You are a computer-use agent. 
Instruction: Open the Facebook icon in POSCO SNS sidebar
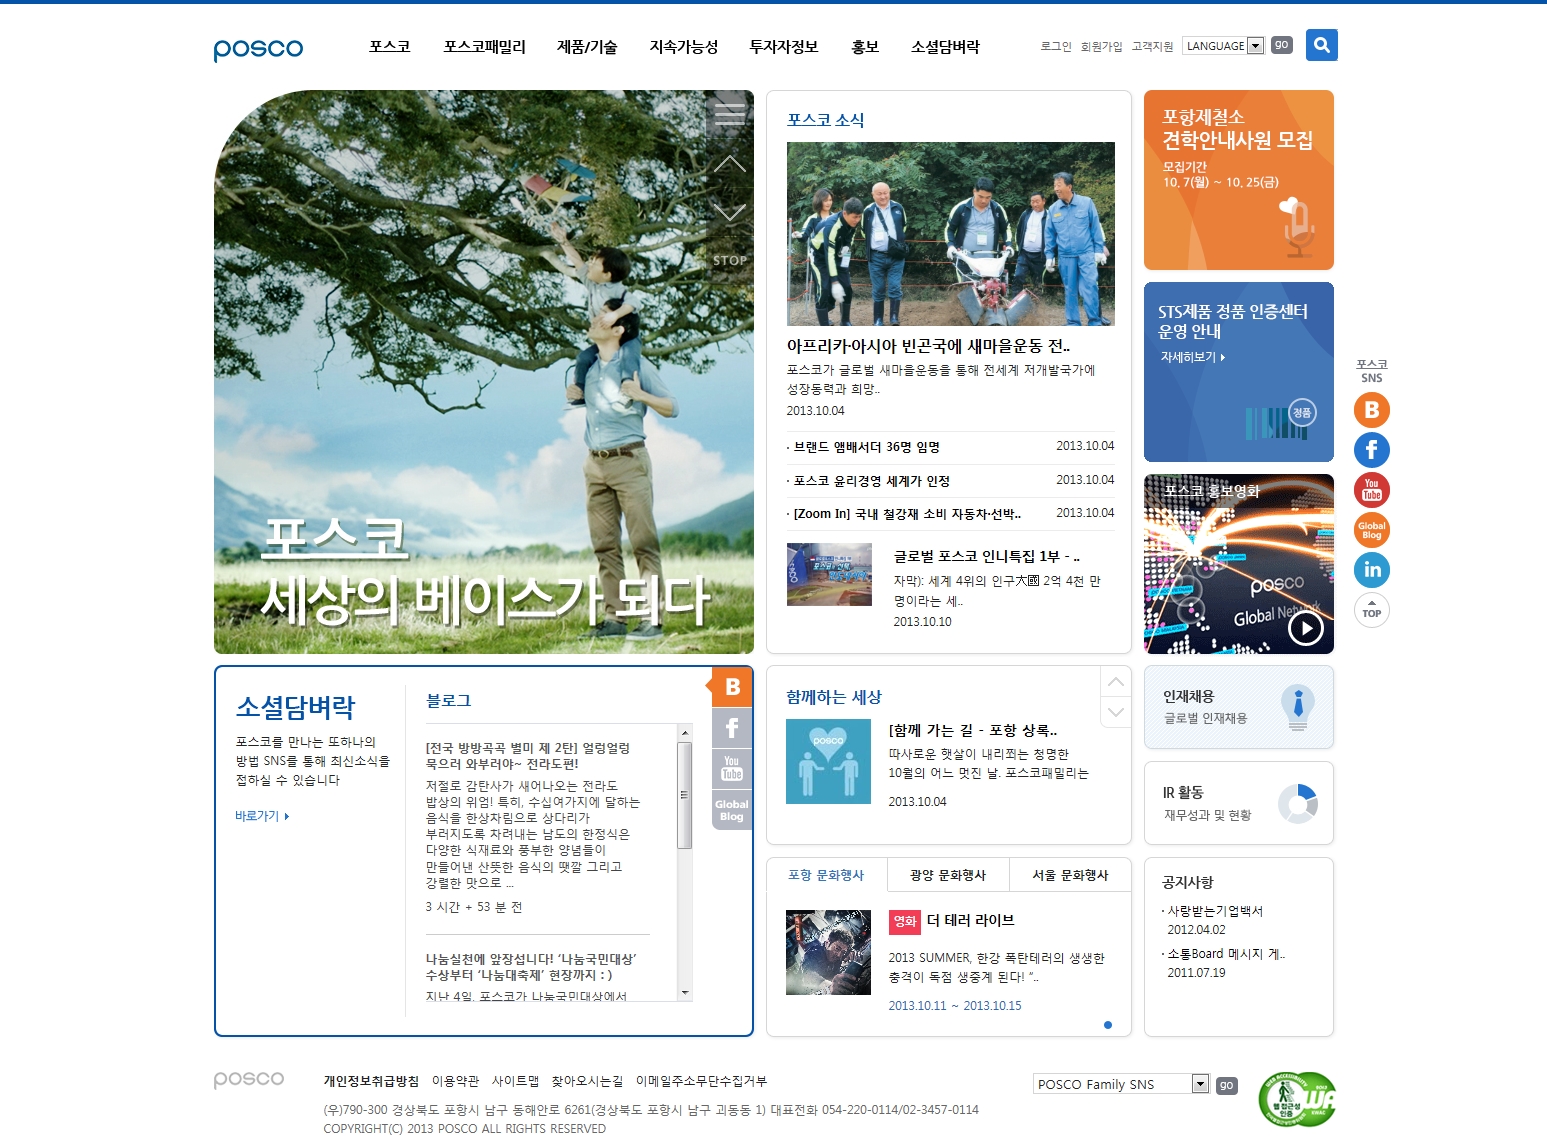pos(1372,450)
